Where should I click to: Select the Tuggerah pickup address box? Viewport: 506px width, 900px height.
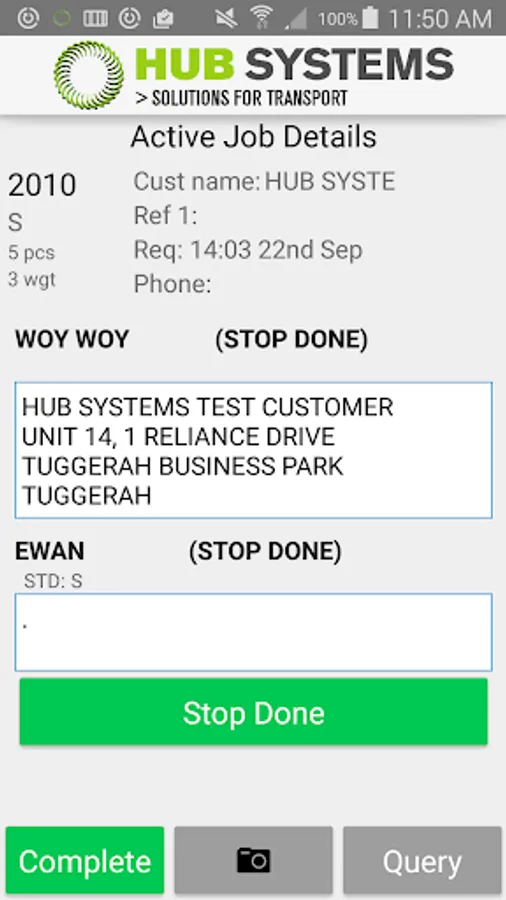(253, 450)
